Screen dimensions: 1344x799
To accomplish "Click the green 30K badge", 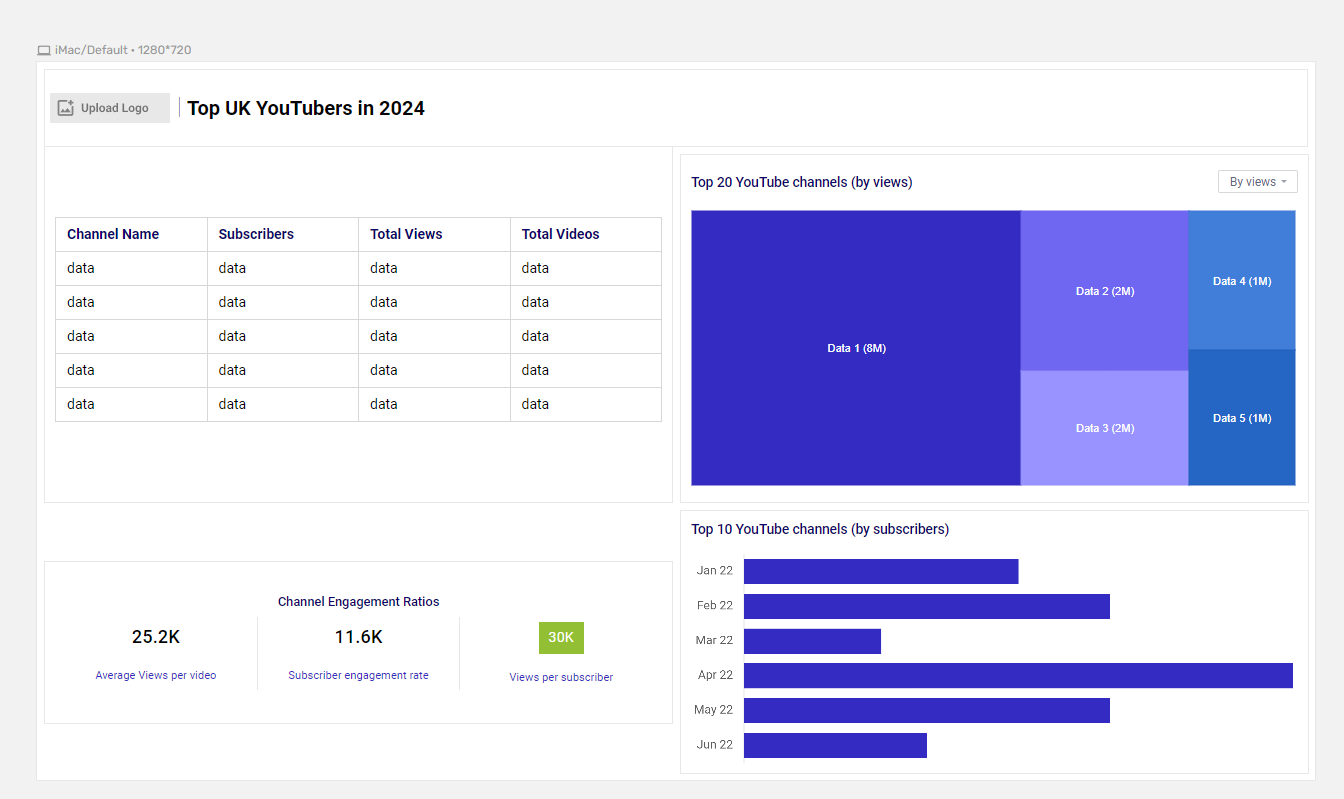I will tap(561, 637).
